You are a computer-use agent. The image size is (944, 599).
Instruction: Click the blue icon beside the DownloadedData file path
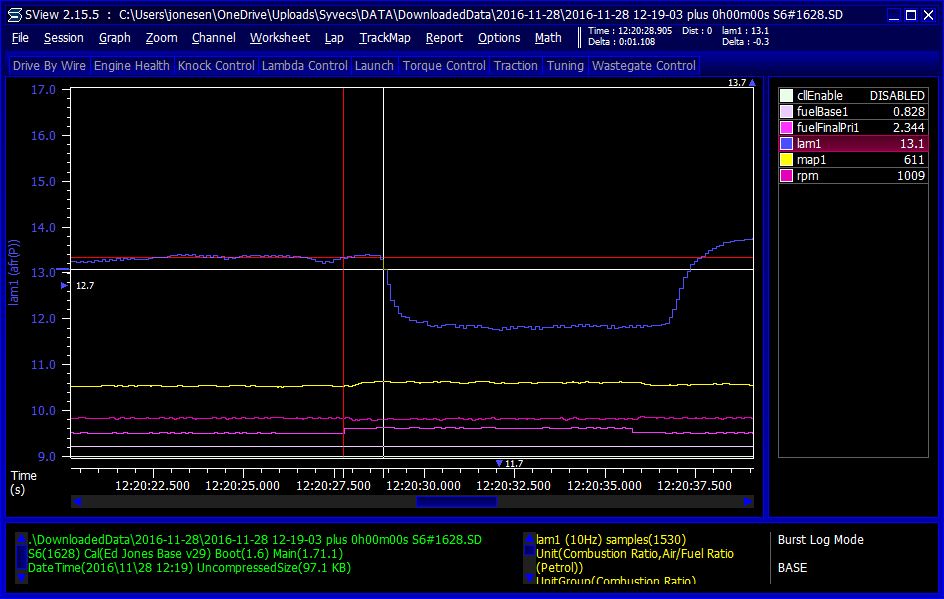[21, 540]
